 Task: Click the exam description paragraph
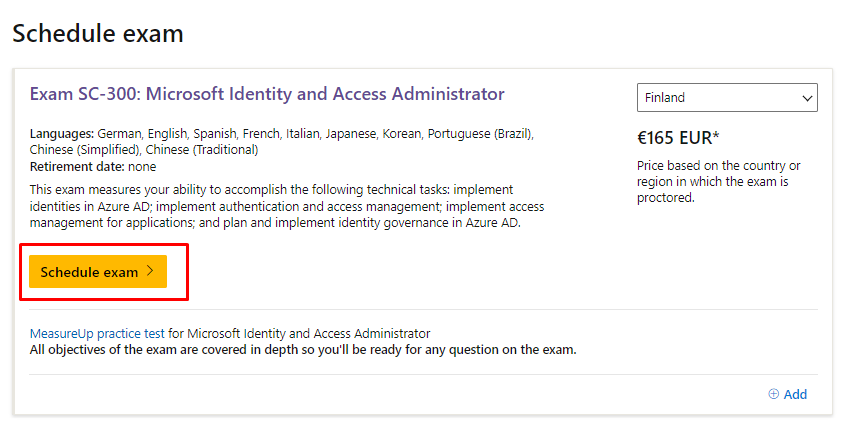pos(287,206)
